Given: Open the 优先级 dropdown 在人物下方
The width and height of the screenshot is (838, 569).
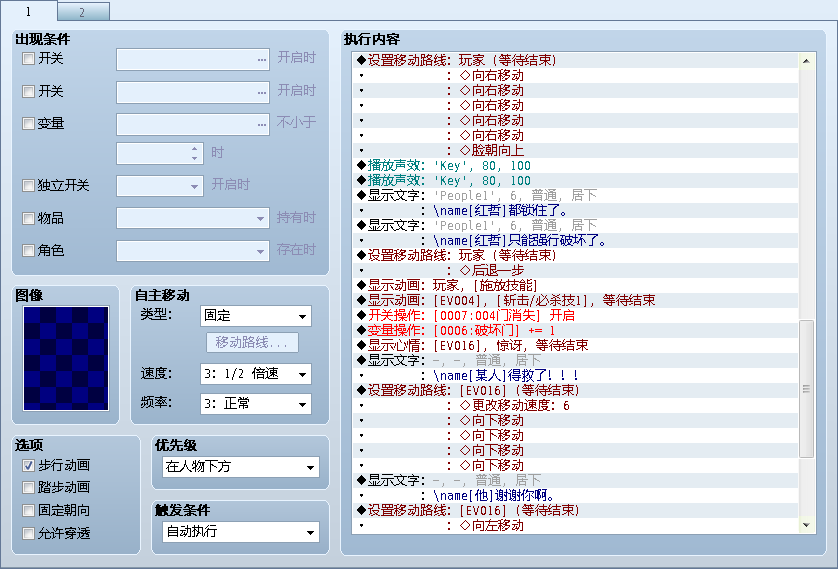Looking at the screenshot, I should pyautogui.click(x=241, y=467).
